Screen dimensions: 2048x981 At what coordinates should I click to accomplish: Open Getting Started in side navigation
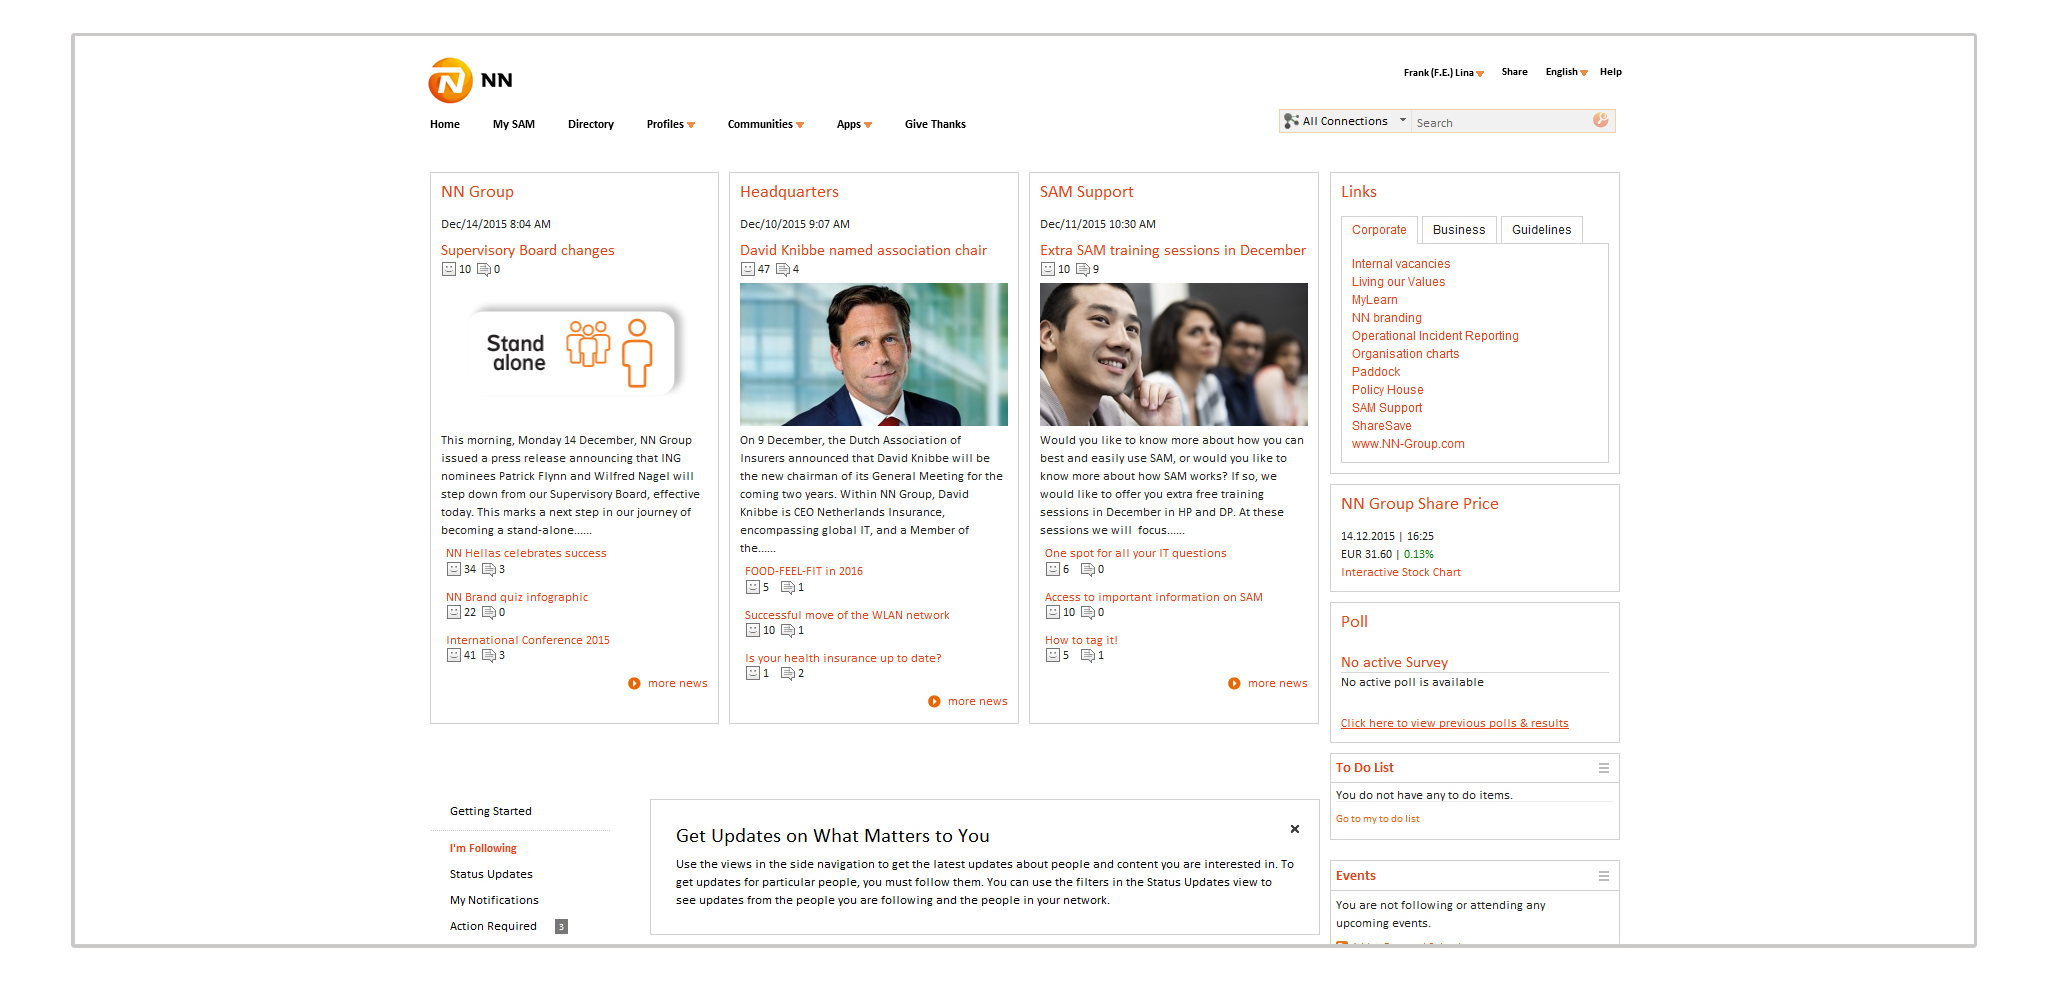click(x=491, y=812)
